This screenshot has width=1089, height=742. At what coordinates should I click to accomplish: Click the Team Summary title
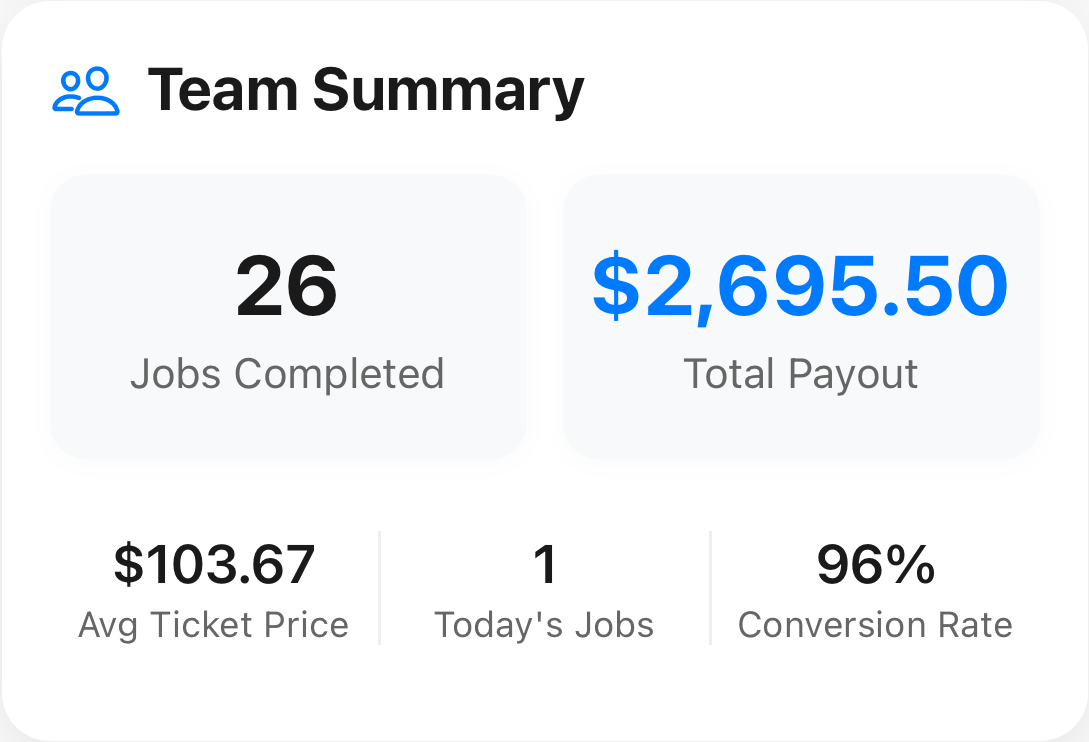click(x=367, y=90)
